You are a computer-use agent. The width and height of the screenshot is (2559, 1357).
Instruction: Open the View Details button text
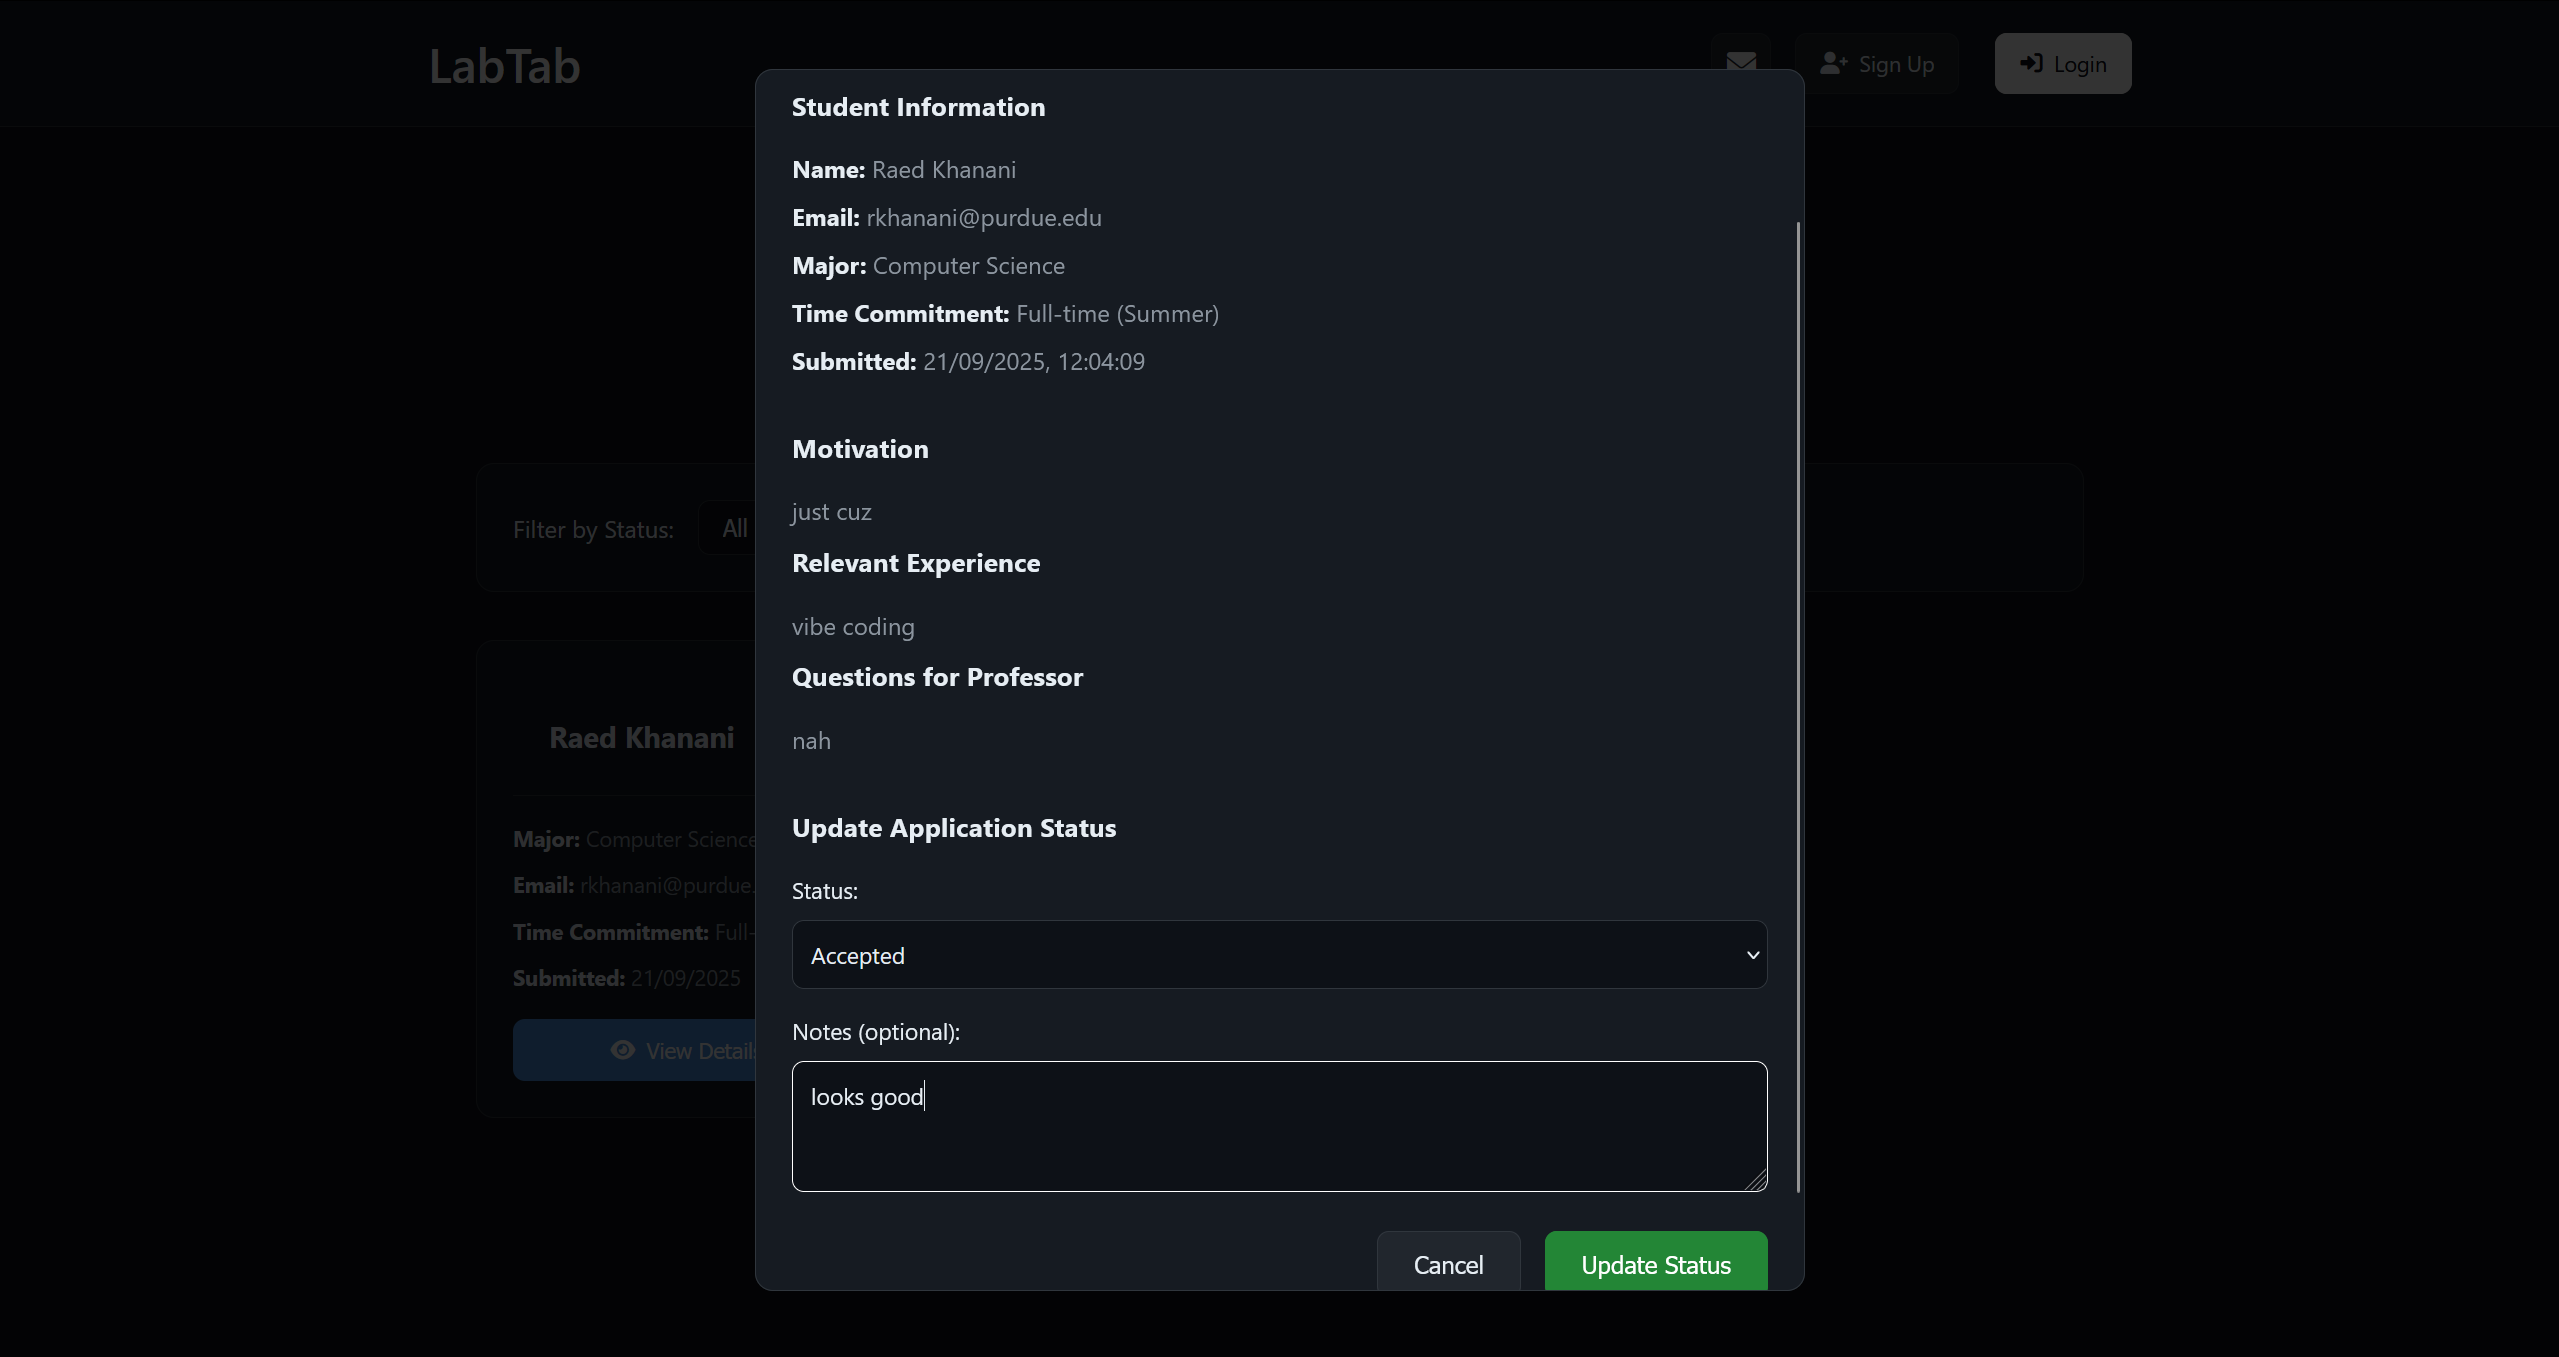pos(700,1051)
